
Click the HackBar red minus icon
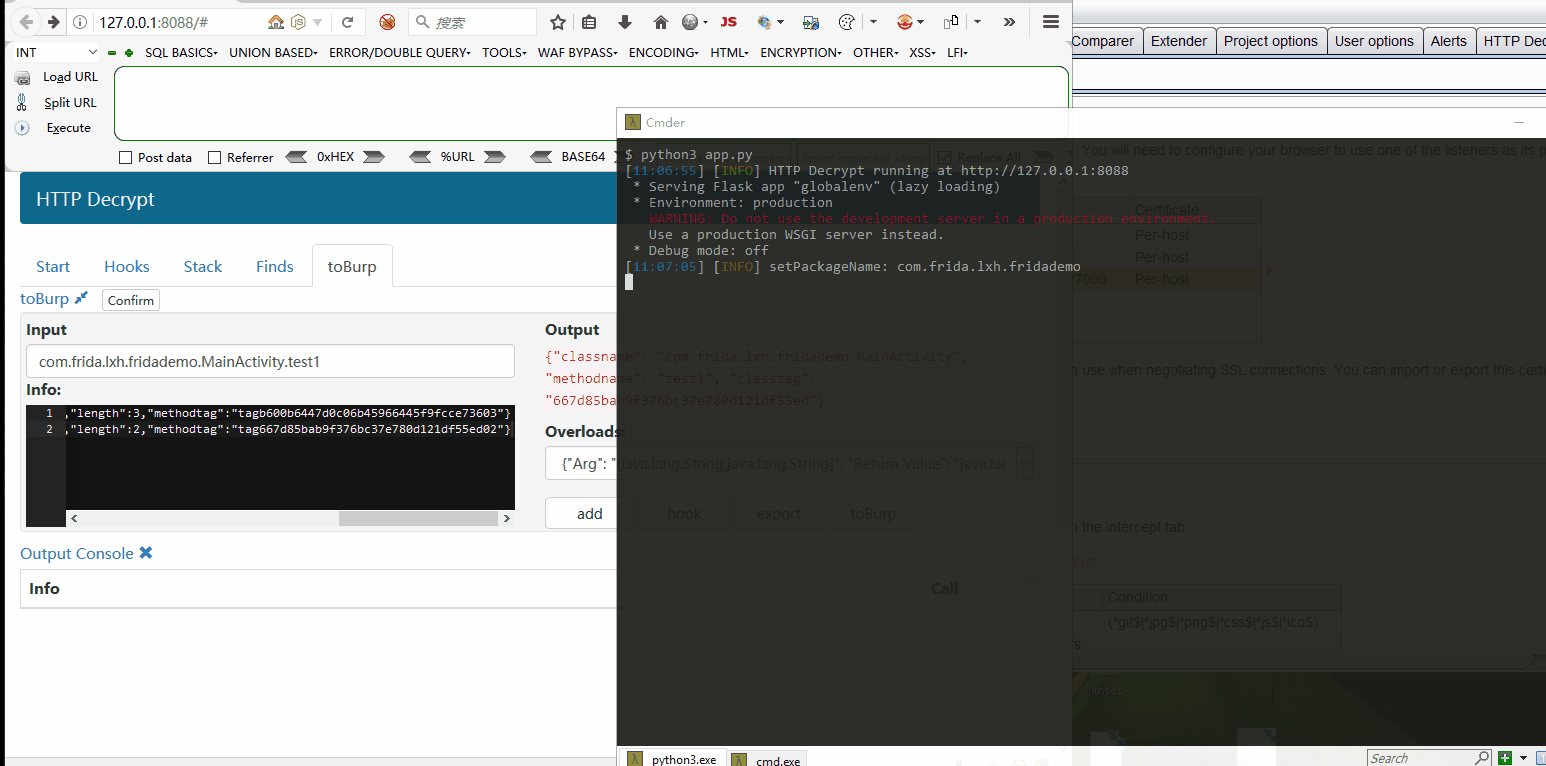pos(112,53)
